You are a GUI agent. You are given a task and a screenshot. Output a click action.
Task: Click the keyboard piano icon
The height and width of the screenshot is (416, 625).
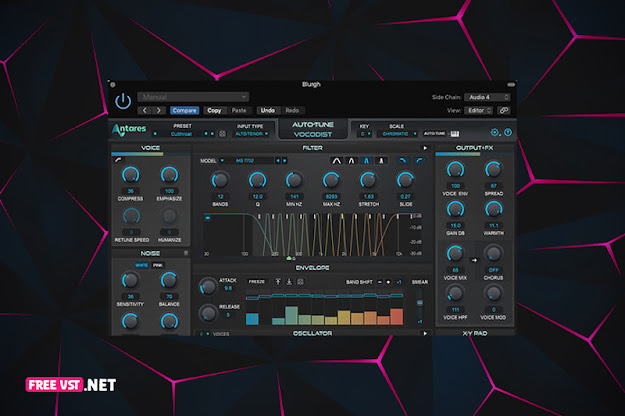pos(455,134)
